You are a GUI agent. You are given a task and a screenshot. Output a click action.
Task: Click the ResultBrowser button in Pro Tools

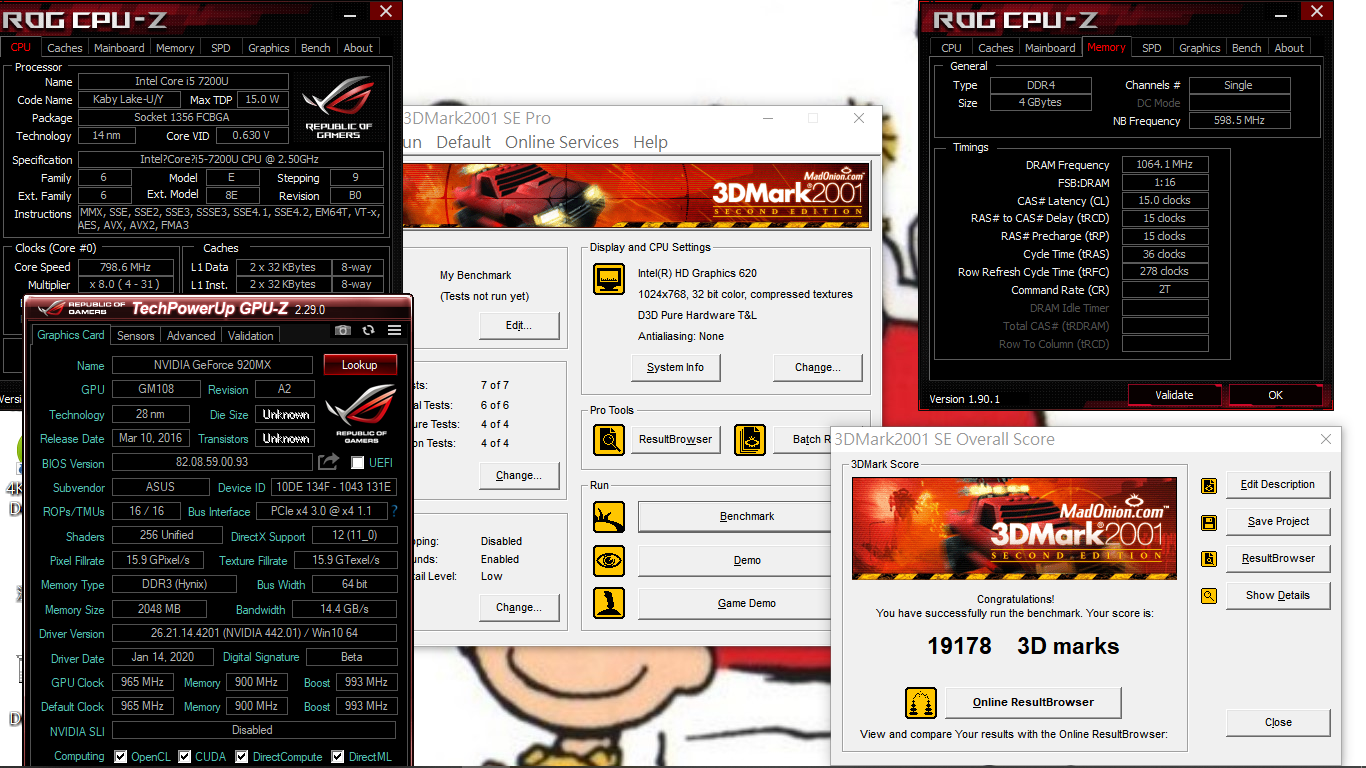pos(676,439)
